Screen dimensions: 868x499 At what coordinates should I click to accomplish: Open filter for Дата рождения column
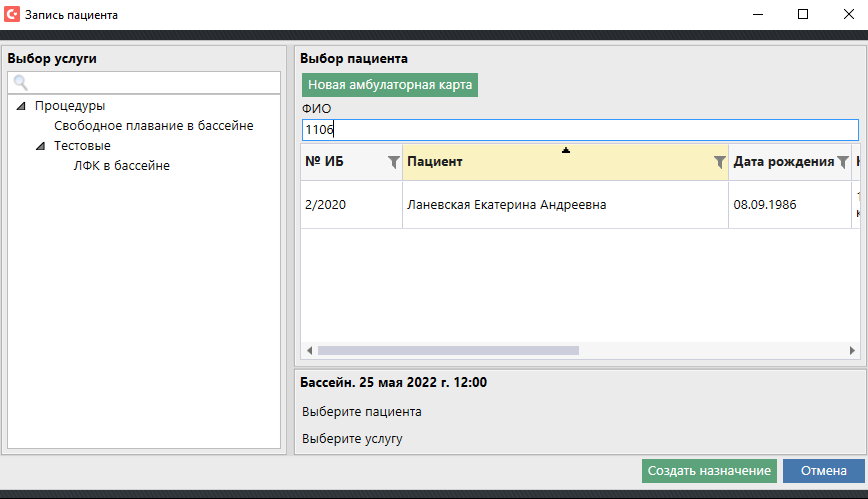click(842, 162)
